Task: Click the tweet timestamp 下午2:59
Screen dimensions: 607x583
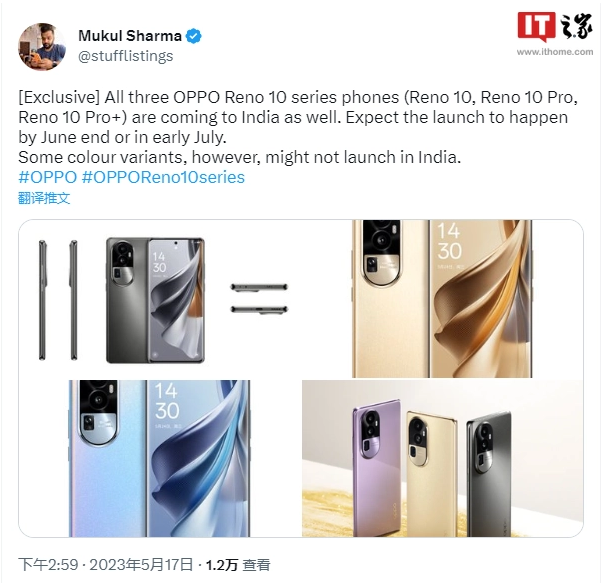Action: pos(48,565)
